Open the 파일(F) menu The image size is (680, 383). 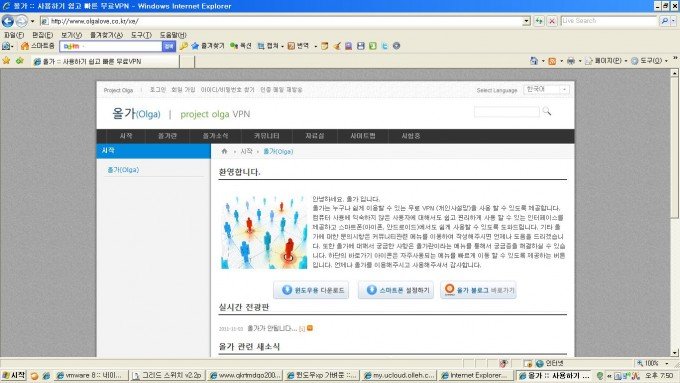14,35
